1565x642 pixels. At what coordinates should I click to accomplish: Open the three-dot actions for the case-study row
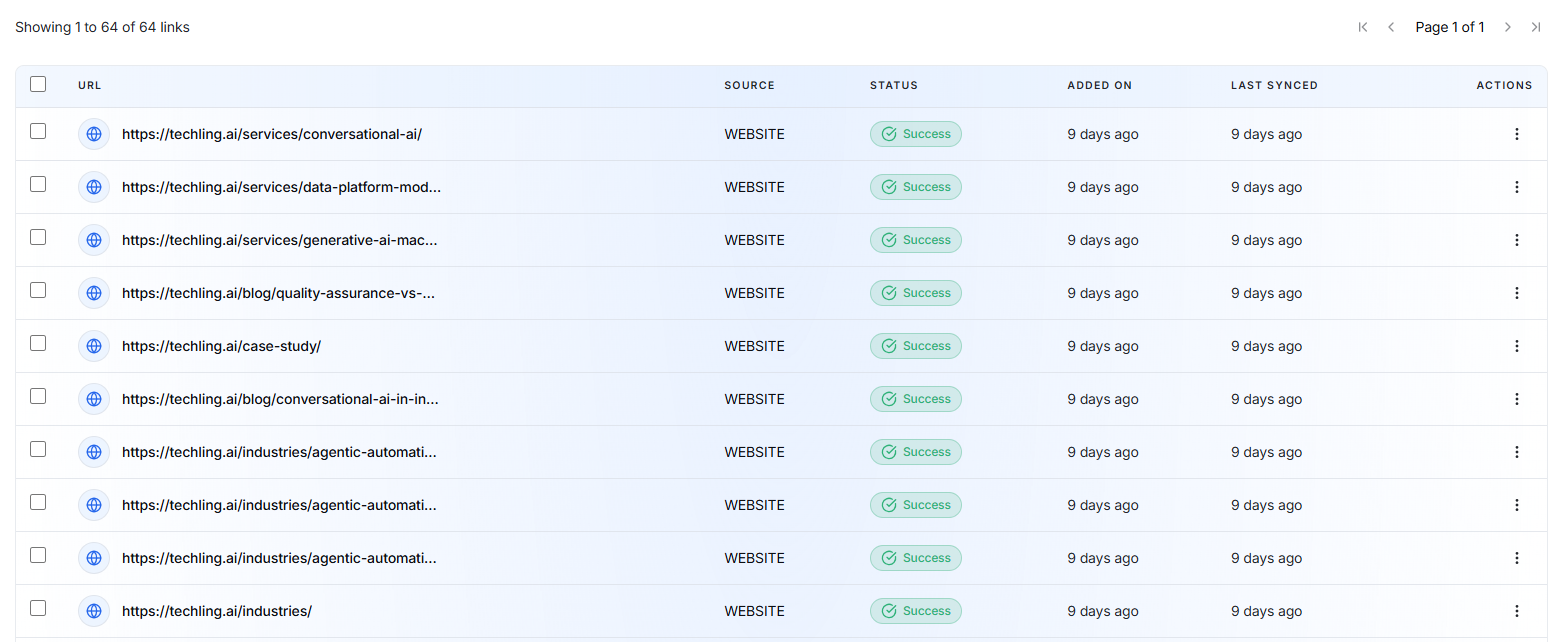pos(1517,346)
